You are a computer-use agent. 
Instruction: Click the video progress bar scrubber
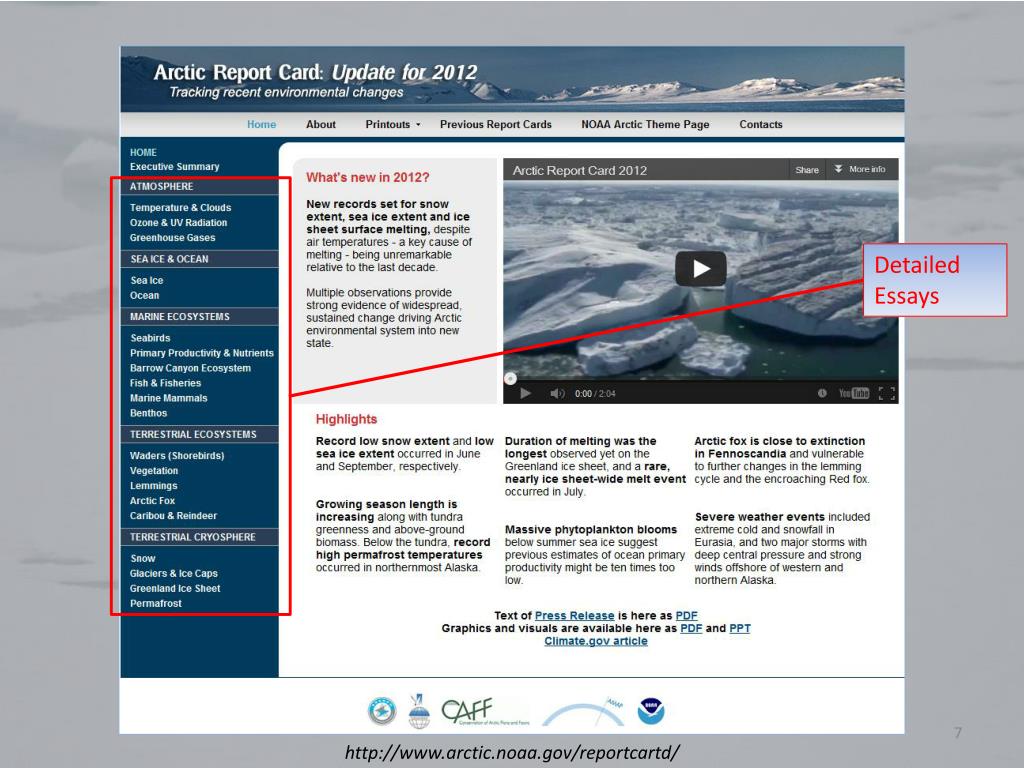tap(511, 378)
